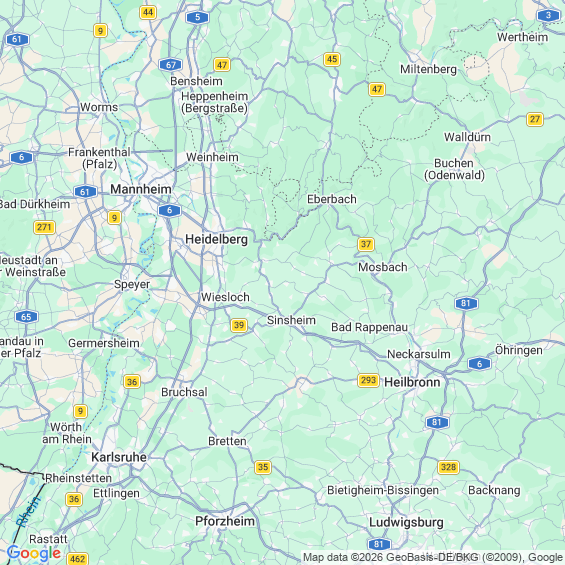Click the B37 road shield near Mosbach
565x565 pixels.
click(x=366, y=244)
